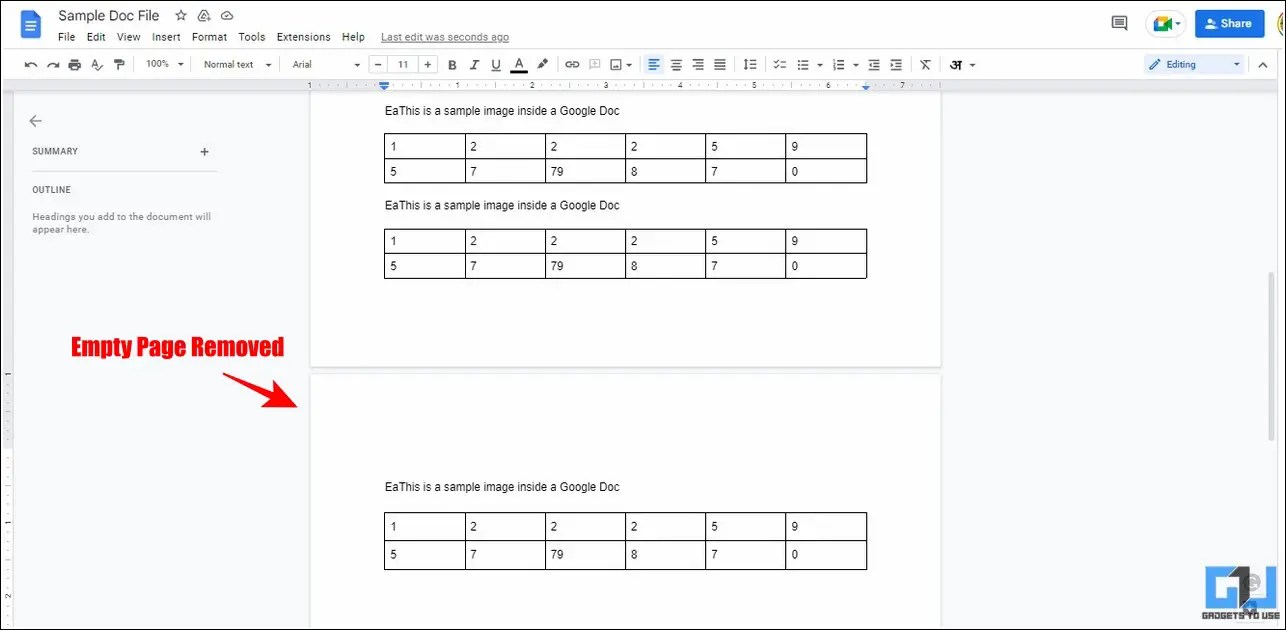The image size is (1286, 630).
Task: Insert a bulleted list
Action: [x=803, y=64]
